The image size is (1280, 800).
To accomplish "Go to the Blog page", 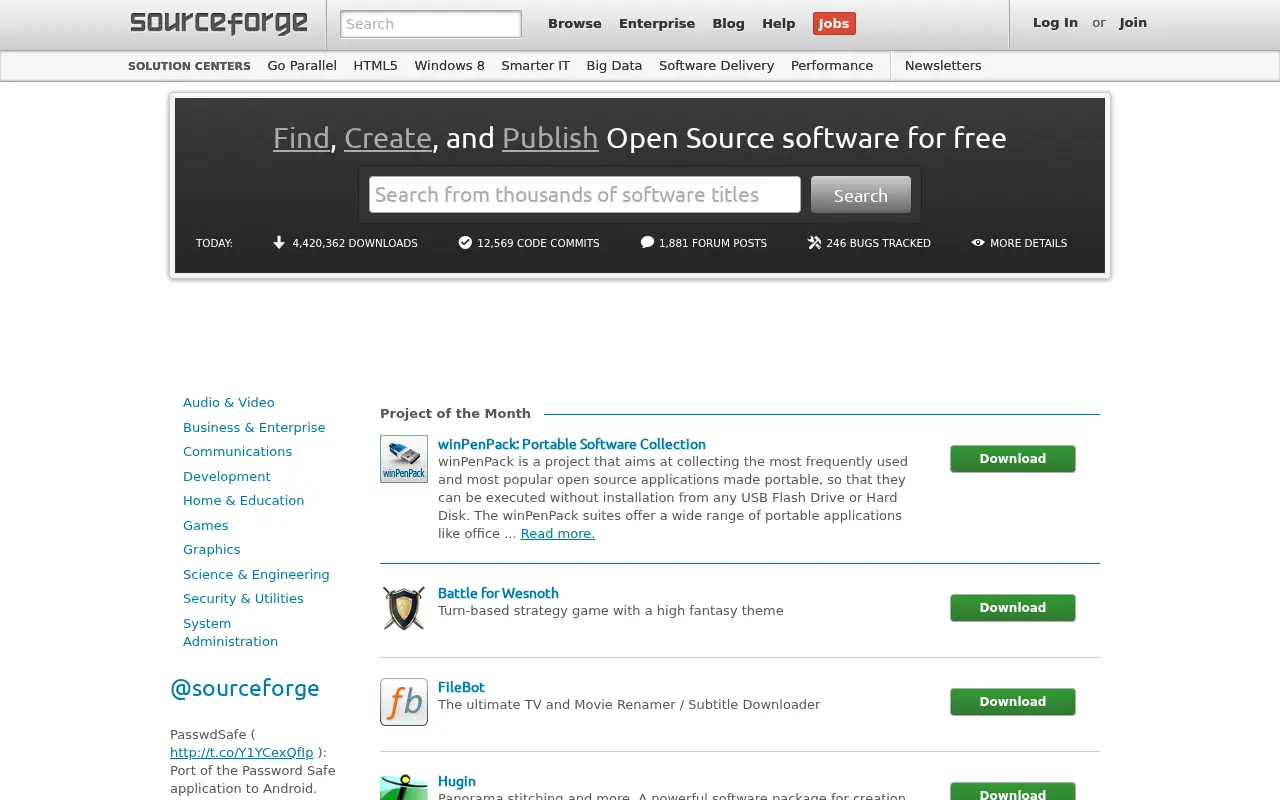I will tap(728, 24).
